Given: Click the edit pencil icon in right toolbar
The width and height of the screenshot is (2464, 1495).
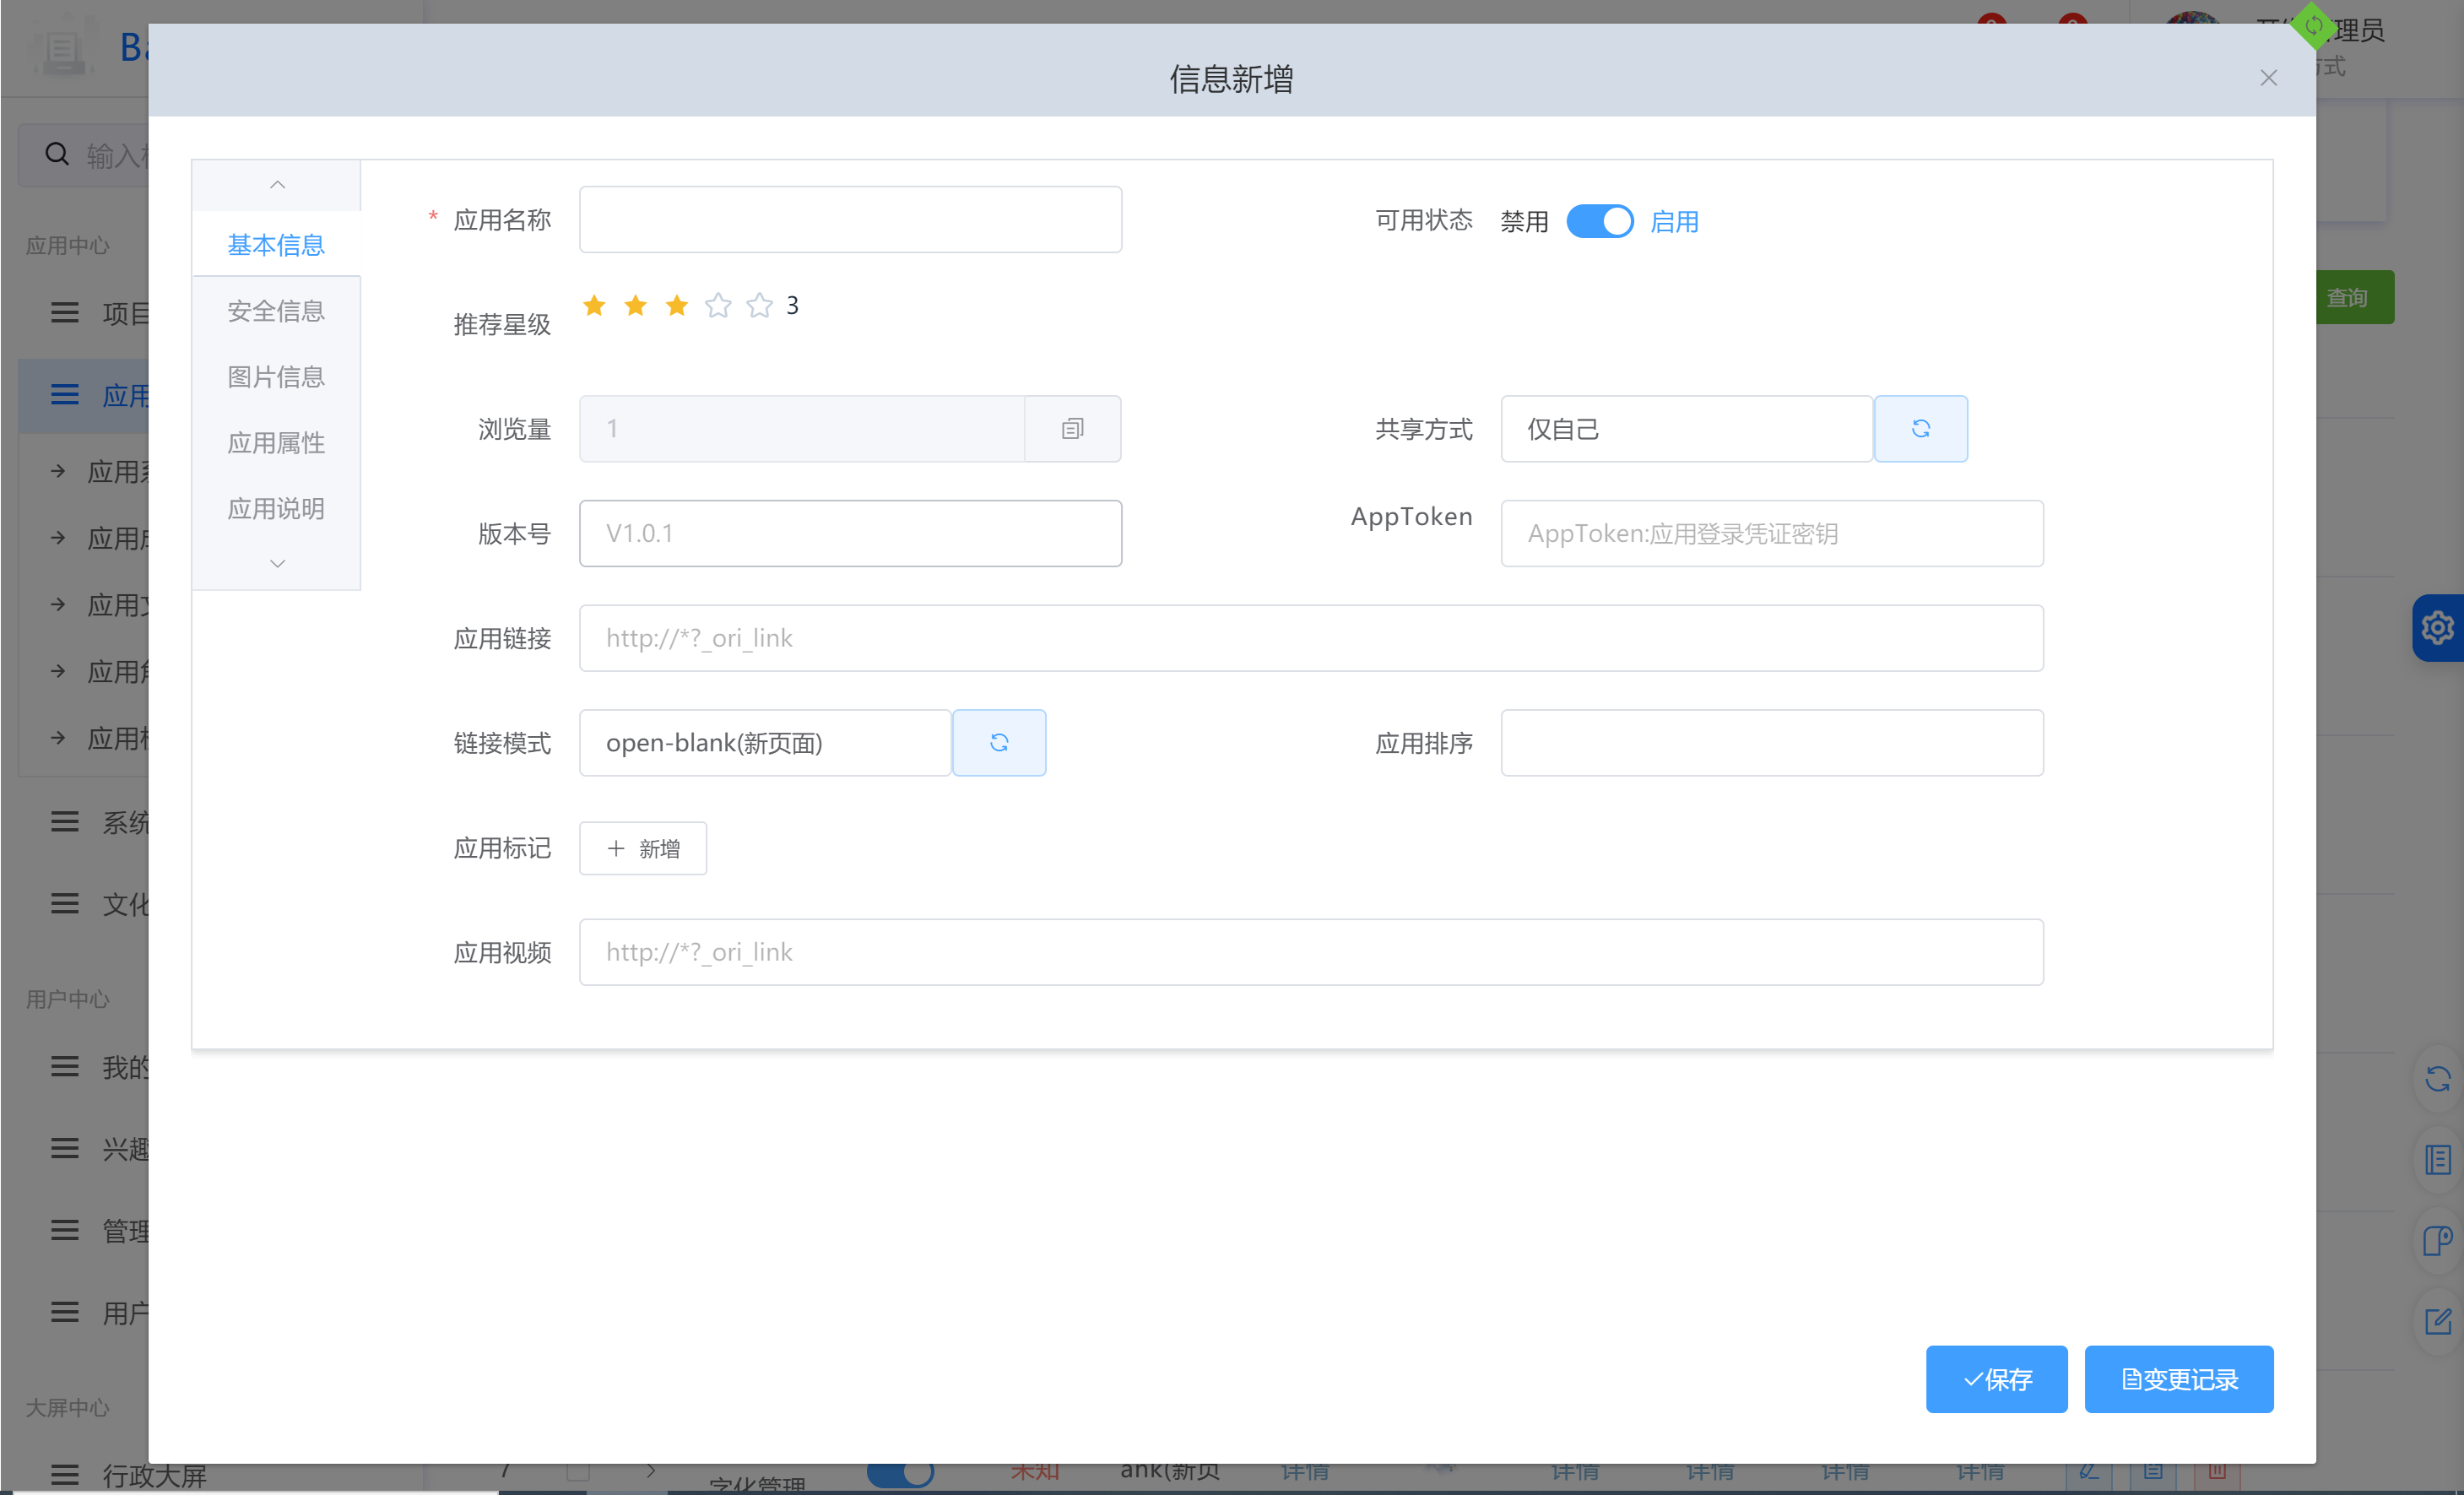Looking at the screenshot, I should [2437, 1322].
